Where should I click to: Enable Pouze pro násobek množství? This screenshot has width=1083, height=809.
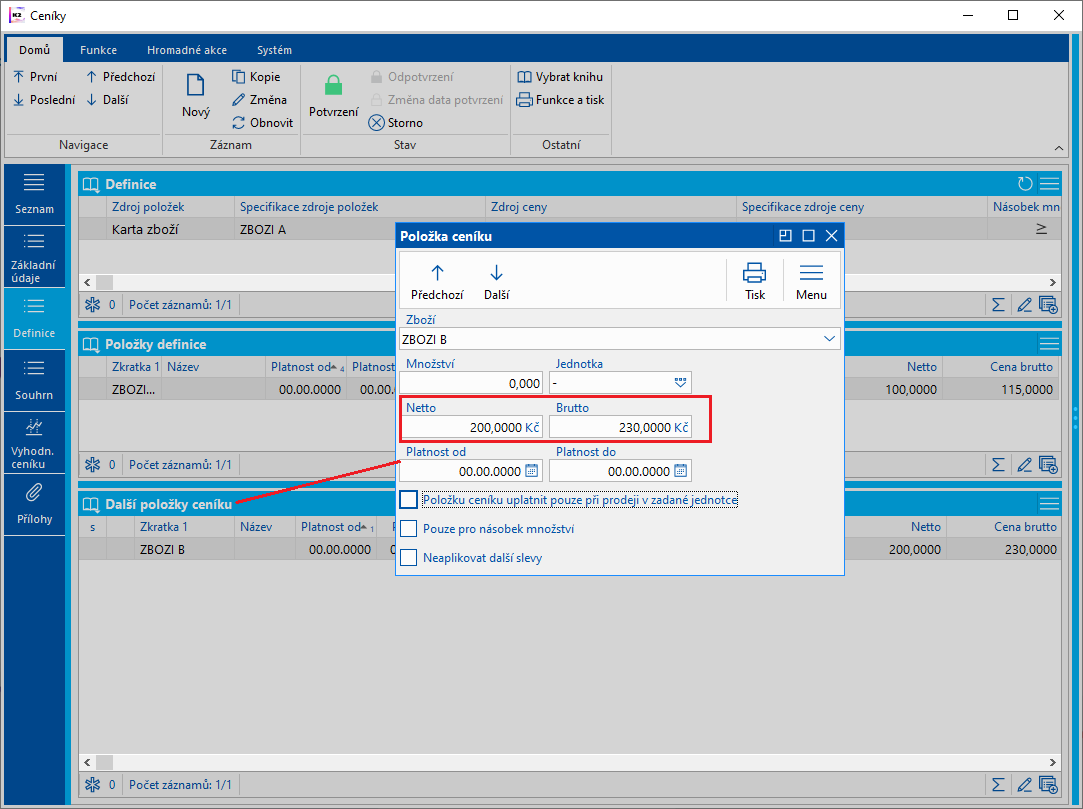(x=408, y=529)
